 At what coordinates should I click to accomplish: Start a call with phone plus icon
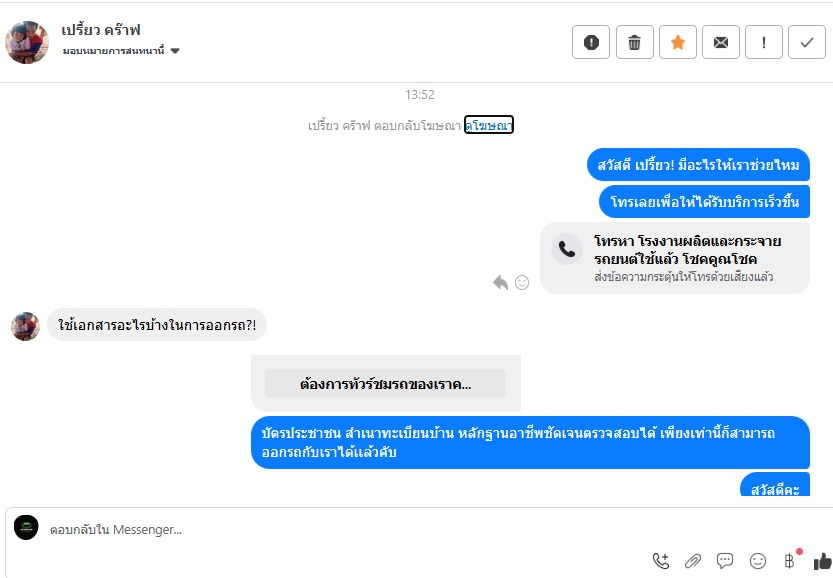click(x=661, y=560)
